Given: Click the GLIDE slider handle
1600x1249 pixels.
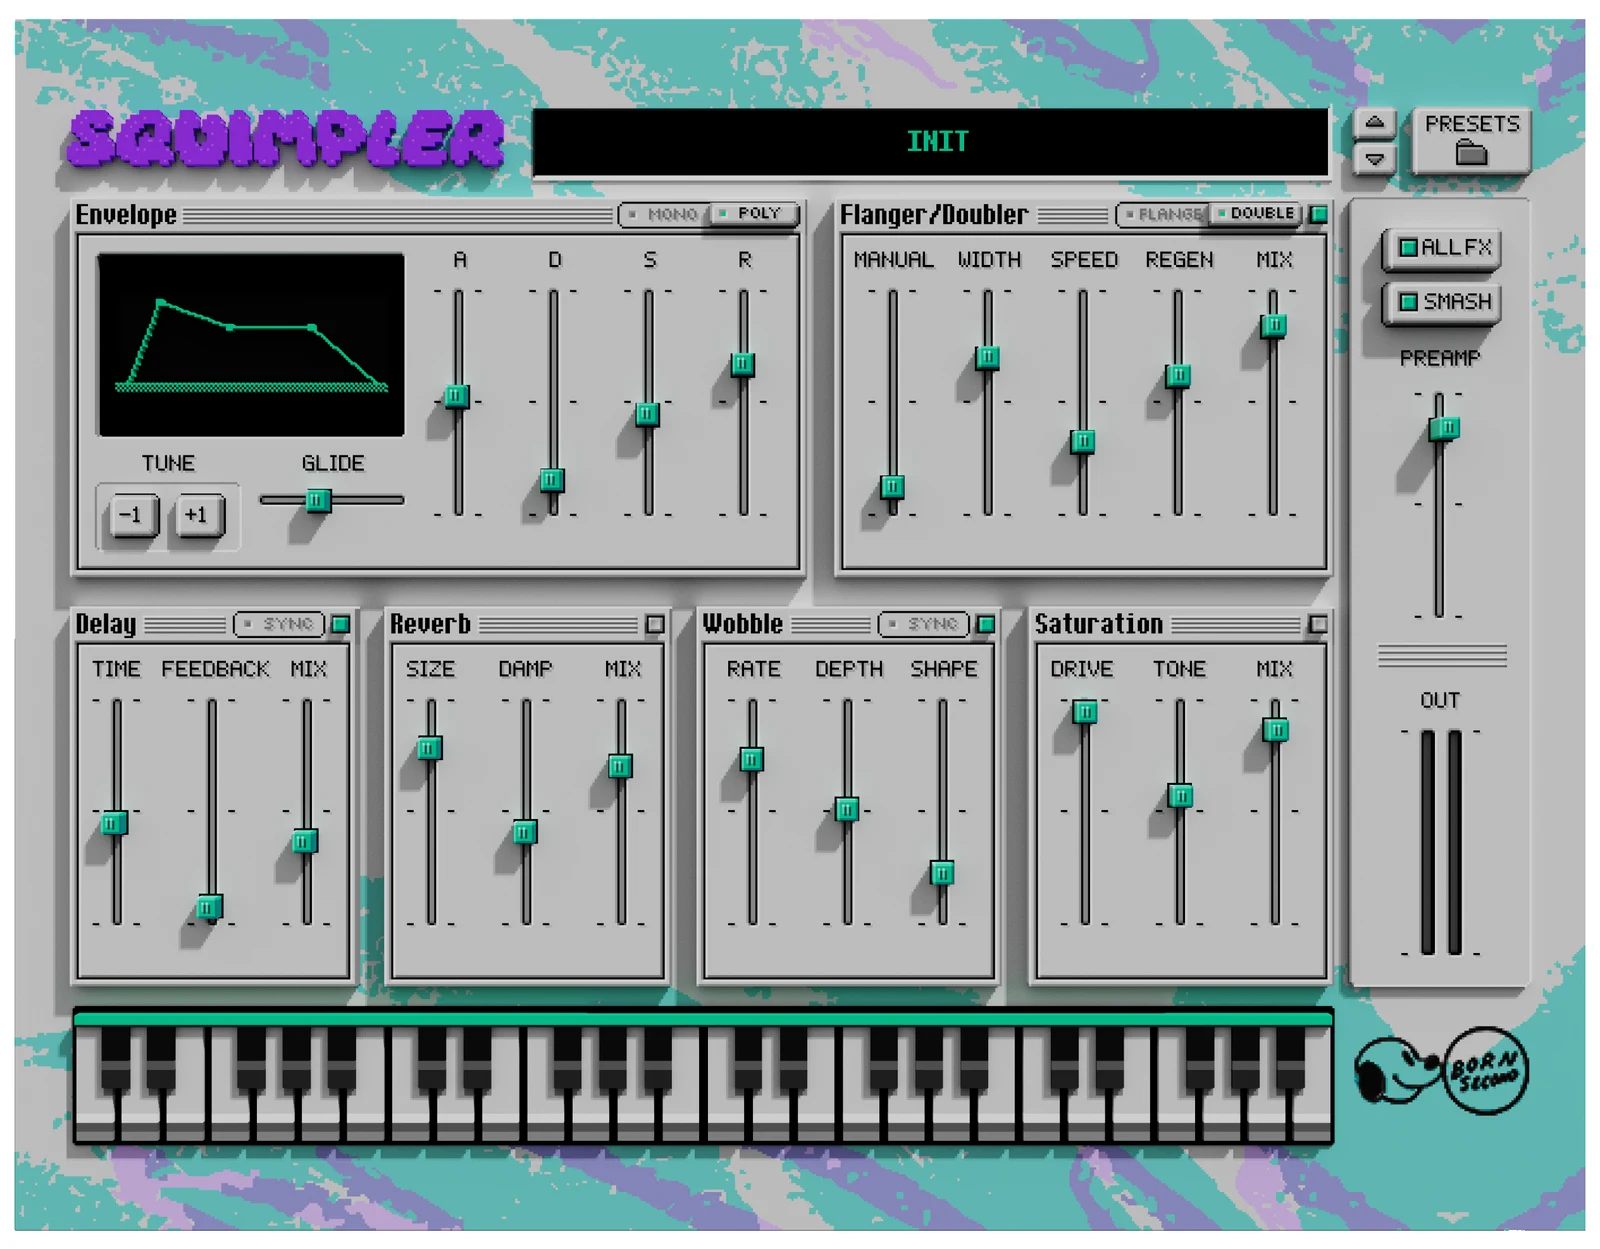Looking at the screenshot, I should [318, 500].
